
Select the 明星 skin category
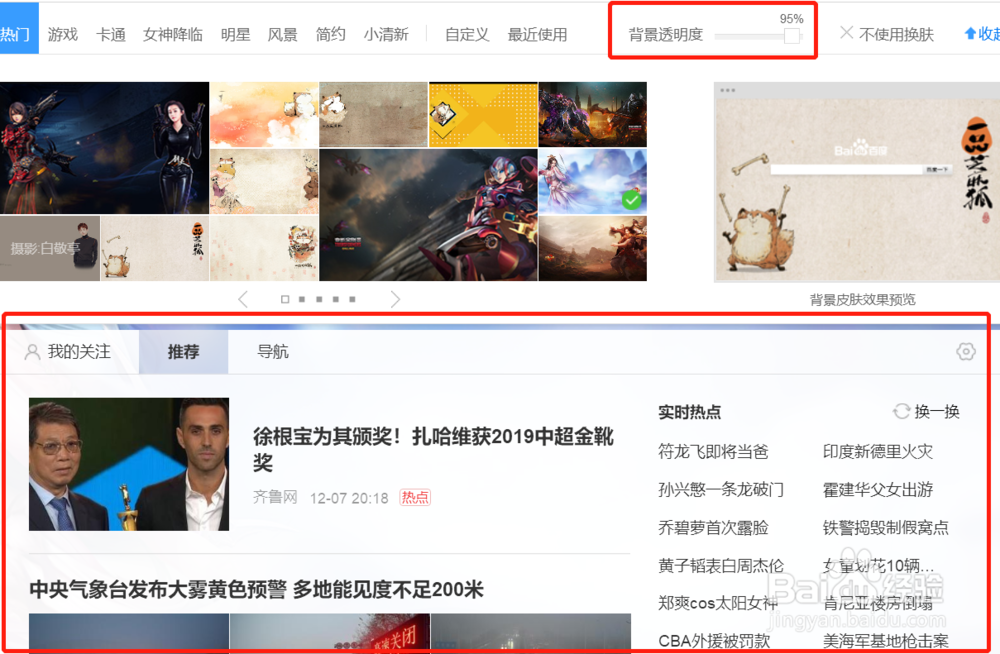tap(235, 34)
